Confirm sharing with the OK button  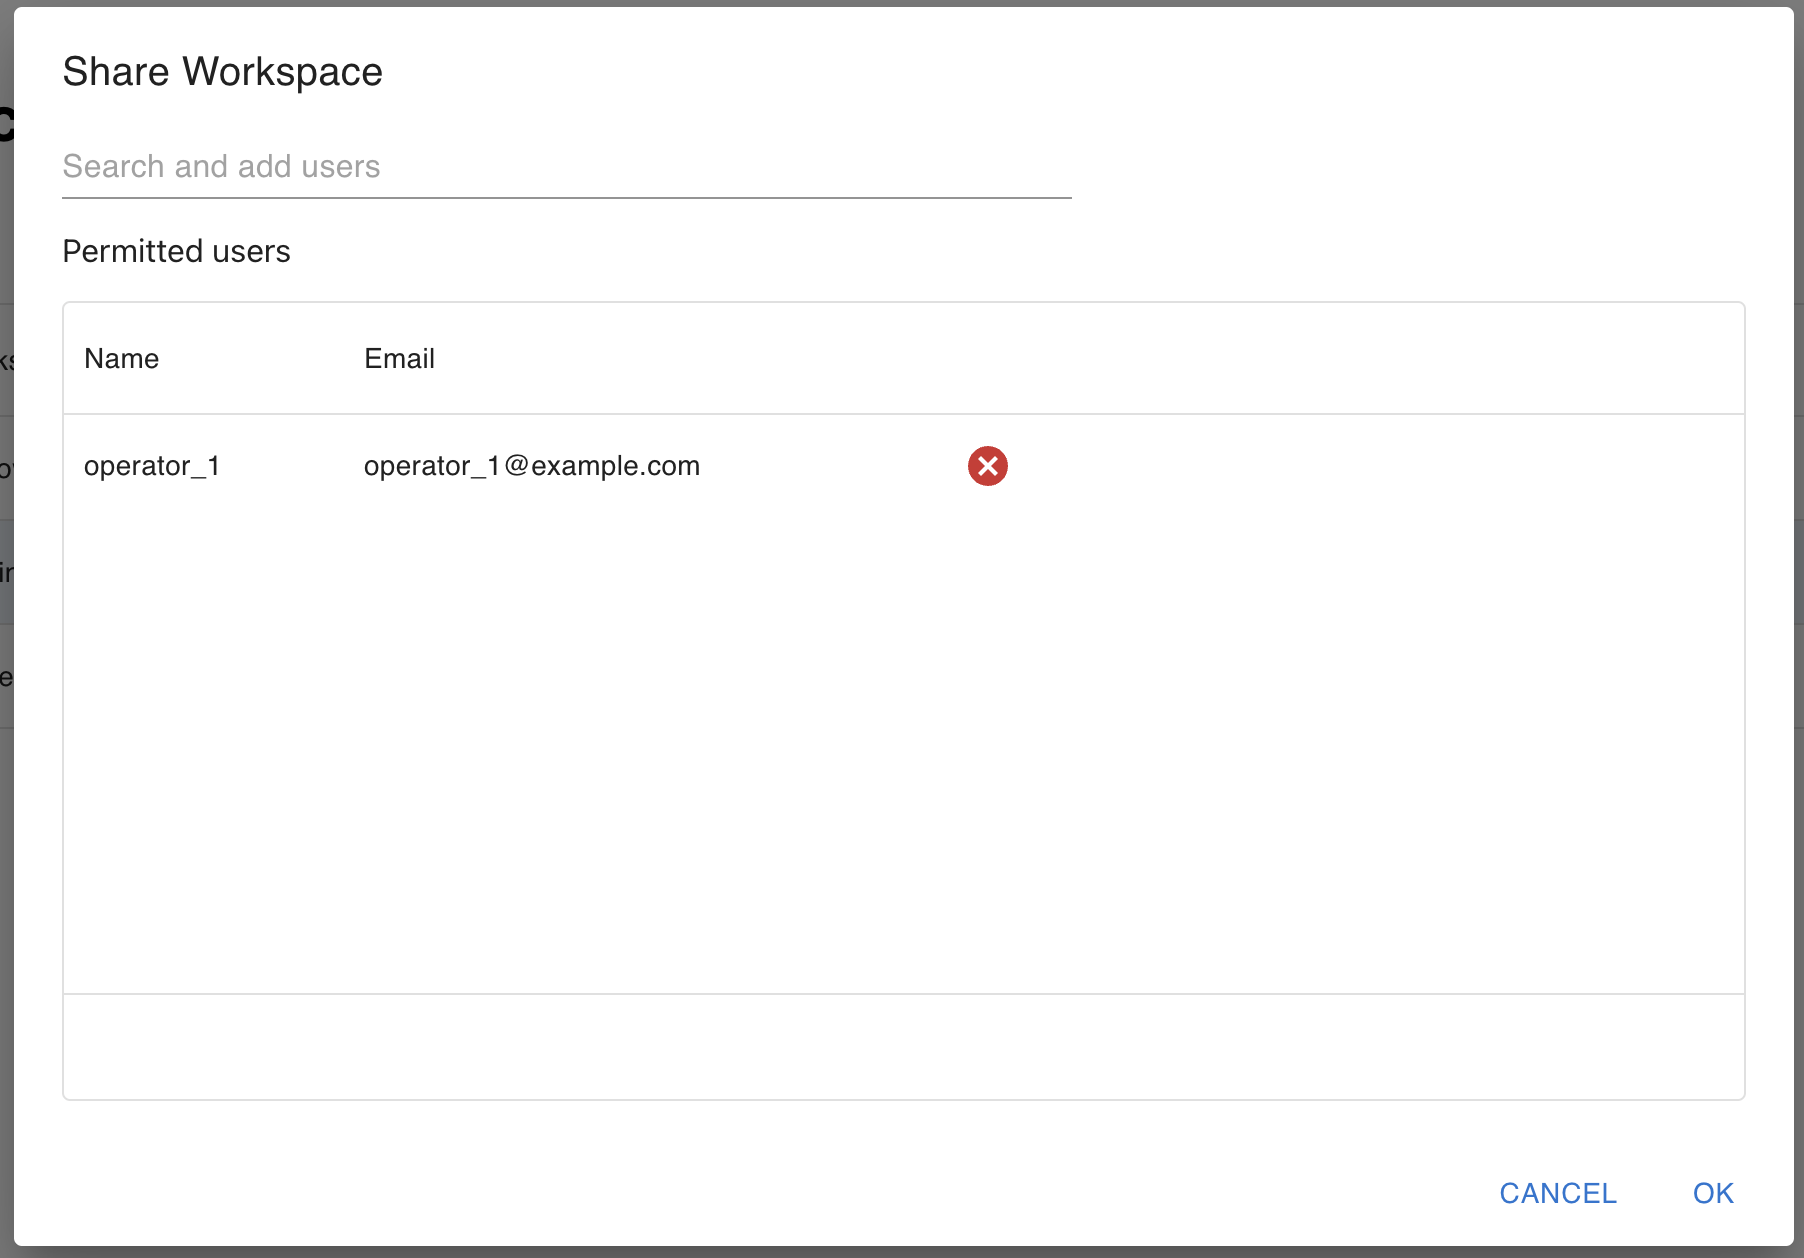(x=1713, y=1193)
